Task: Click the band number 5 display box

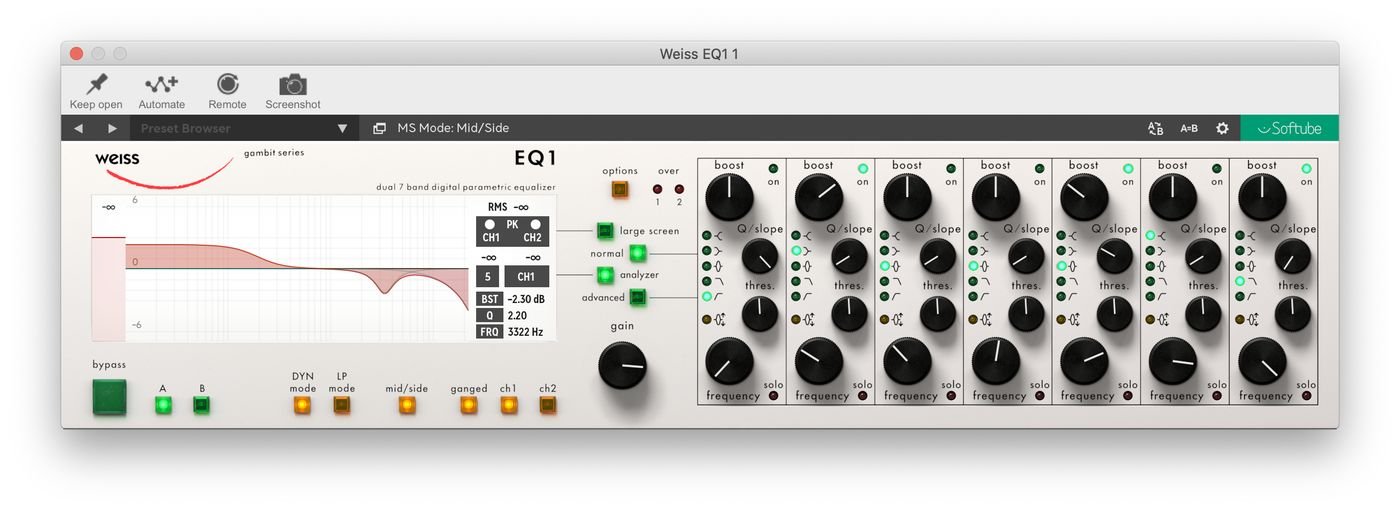Action: click(x=487, y=277)
